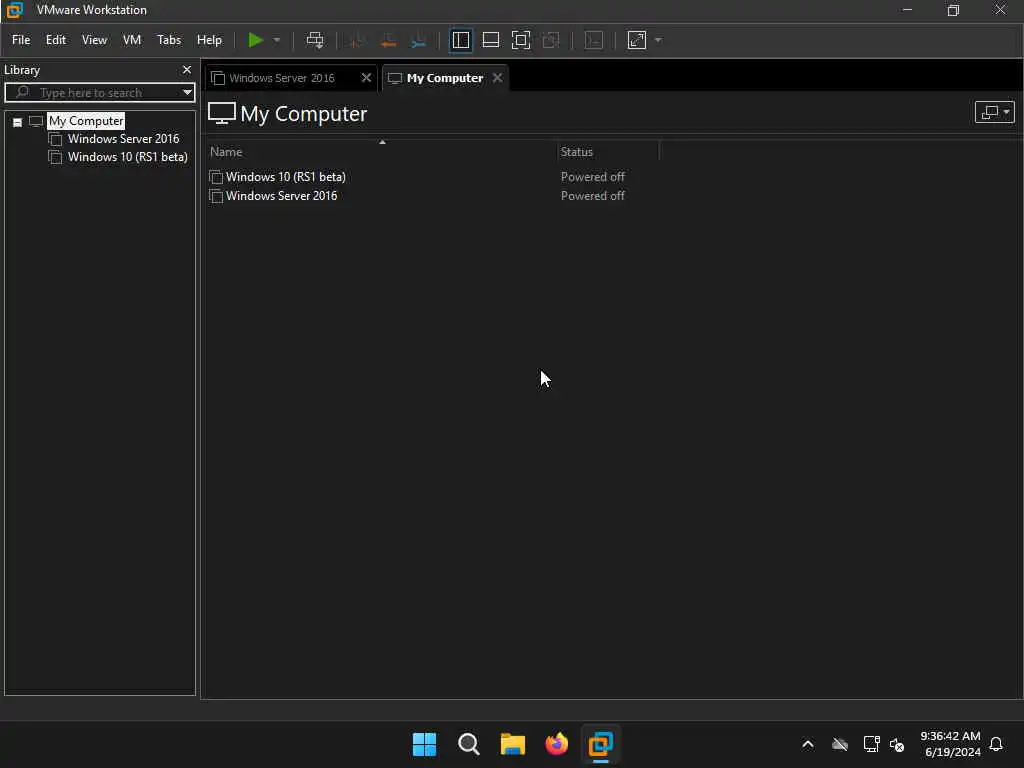Select Windows Server 2016 in Library tree

pyautogui.click(x=123, y=138)
